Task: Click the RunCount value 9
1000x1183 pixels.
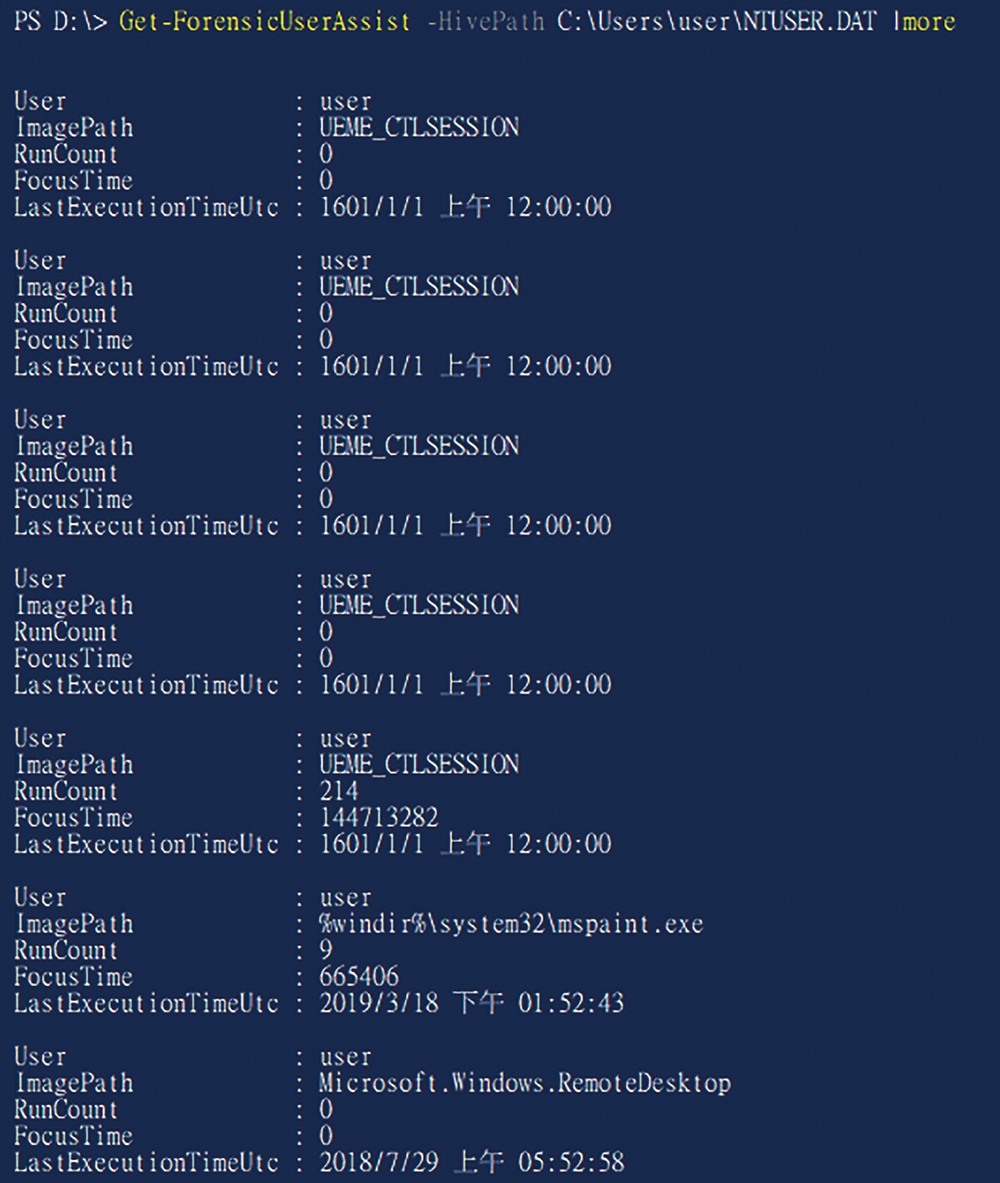Action: click(x=326, y=950)
